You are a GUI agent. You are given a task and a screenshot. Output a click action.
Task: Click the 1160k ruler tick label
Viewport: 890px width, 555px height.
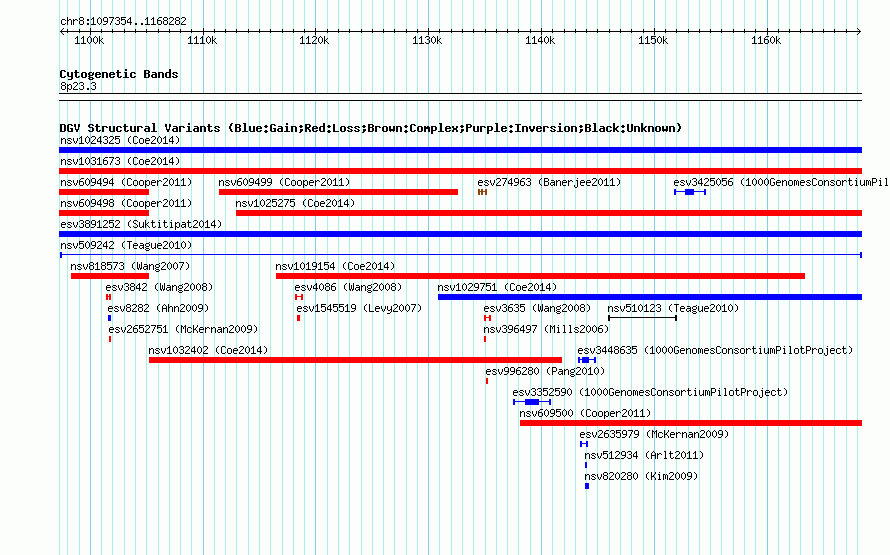tap(766, 41)
